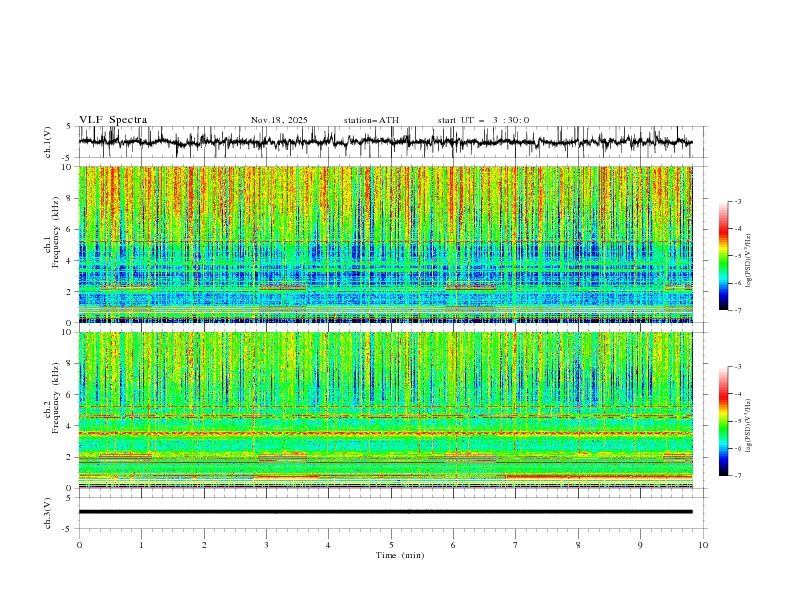Click the 'ch.3(V)' axis label
Image resolution: width=792 pixels, height=612 pixels.
tap(48, 513)
